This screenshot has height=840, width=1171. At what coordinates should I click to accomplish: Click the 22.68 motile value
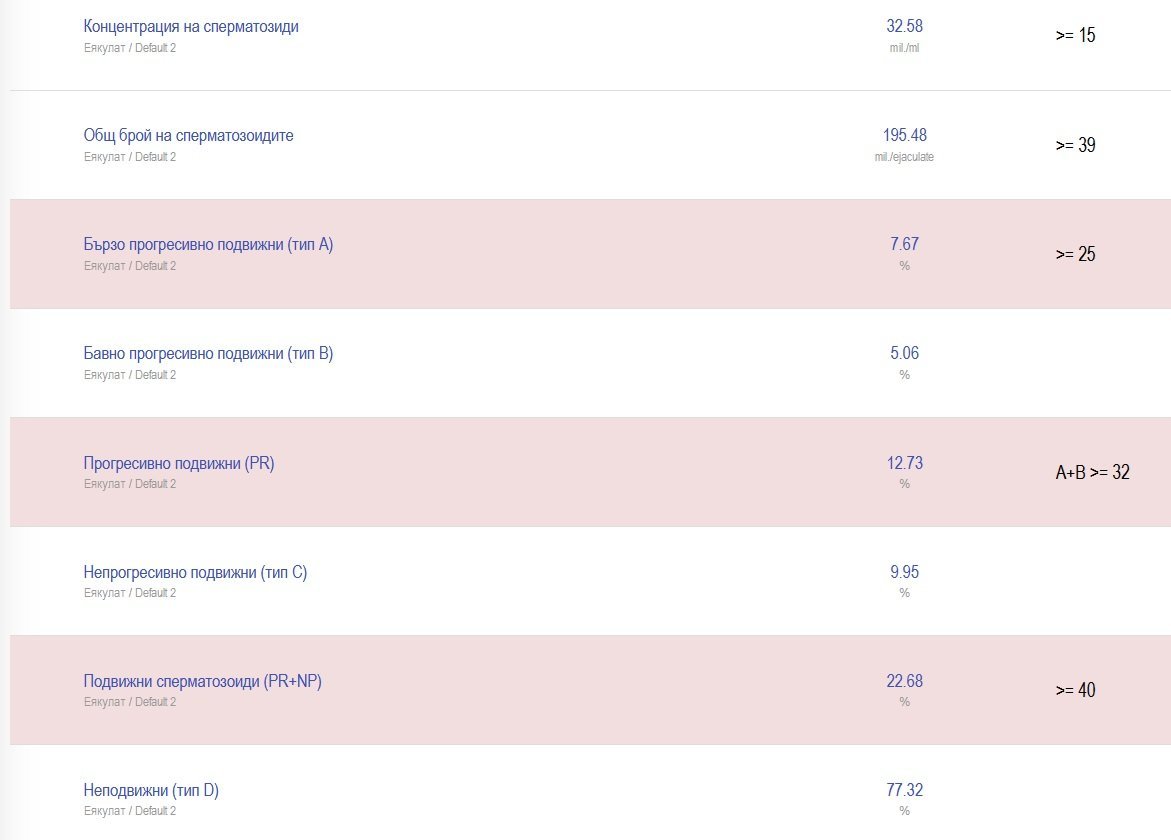coord(904,681)
